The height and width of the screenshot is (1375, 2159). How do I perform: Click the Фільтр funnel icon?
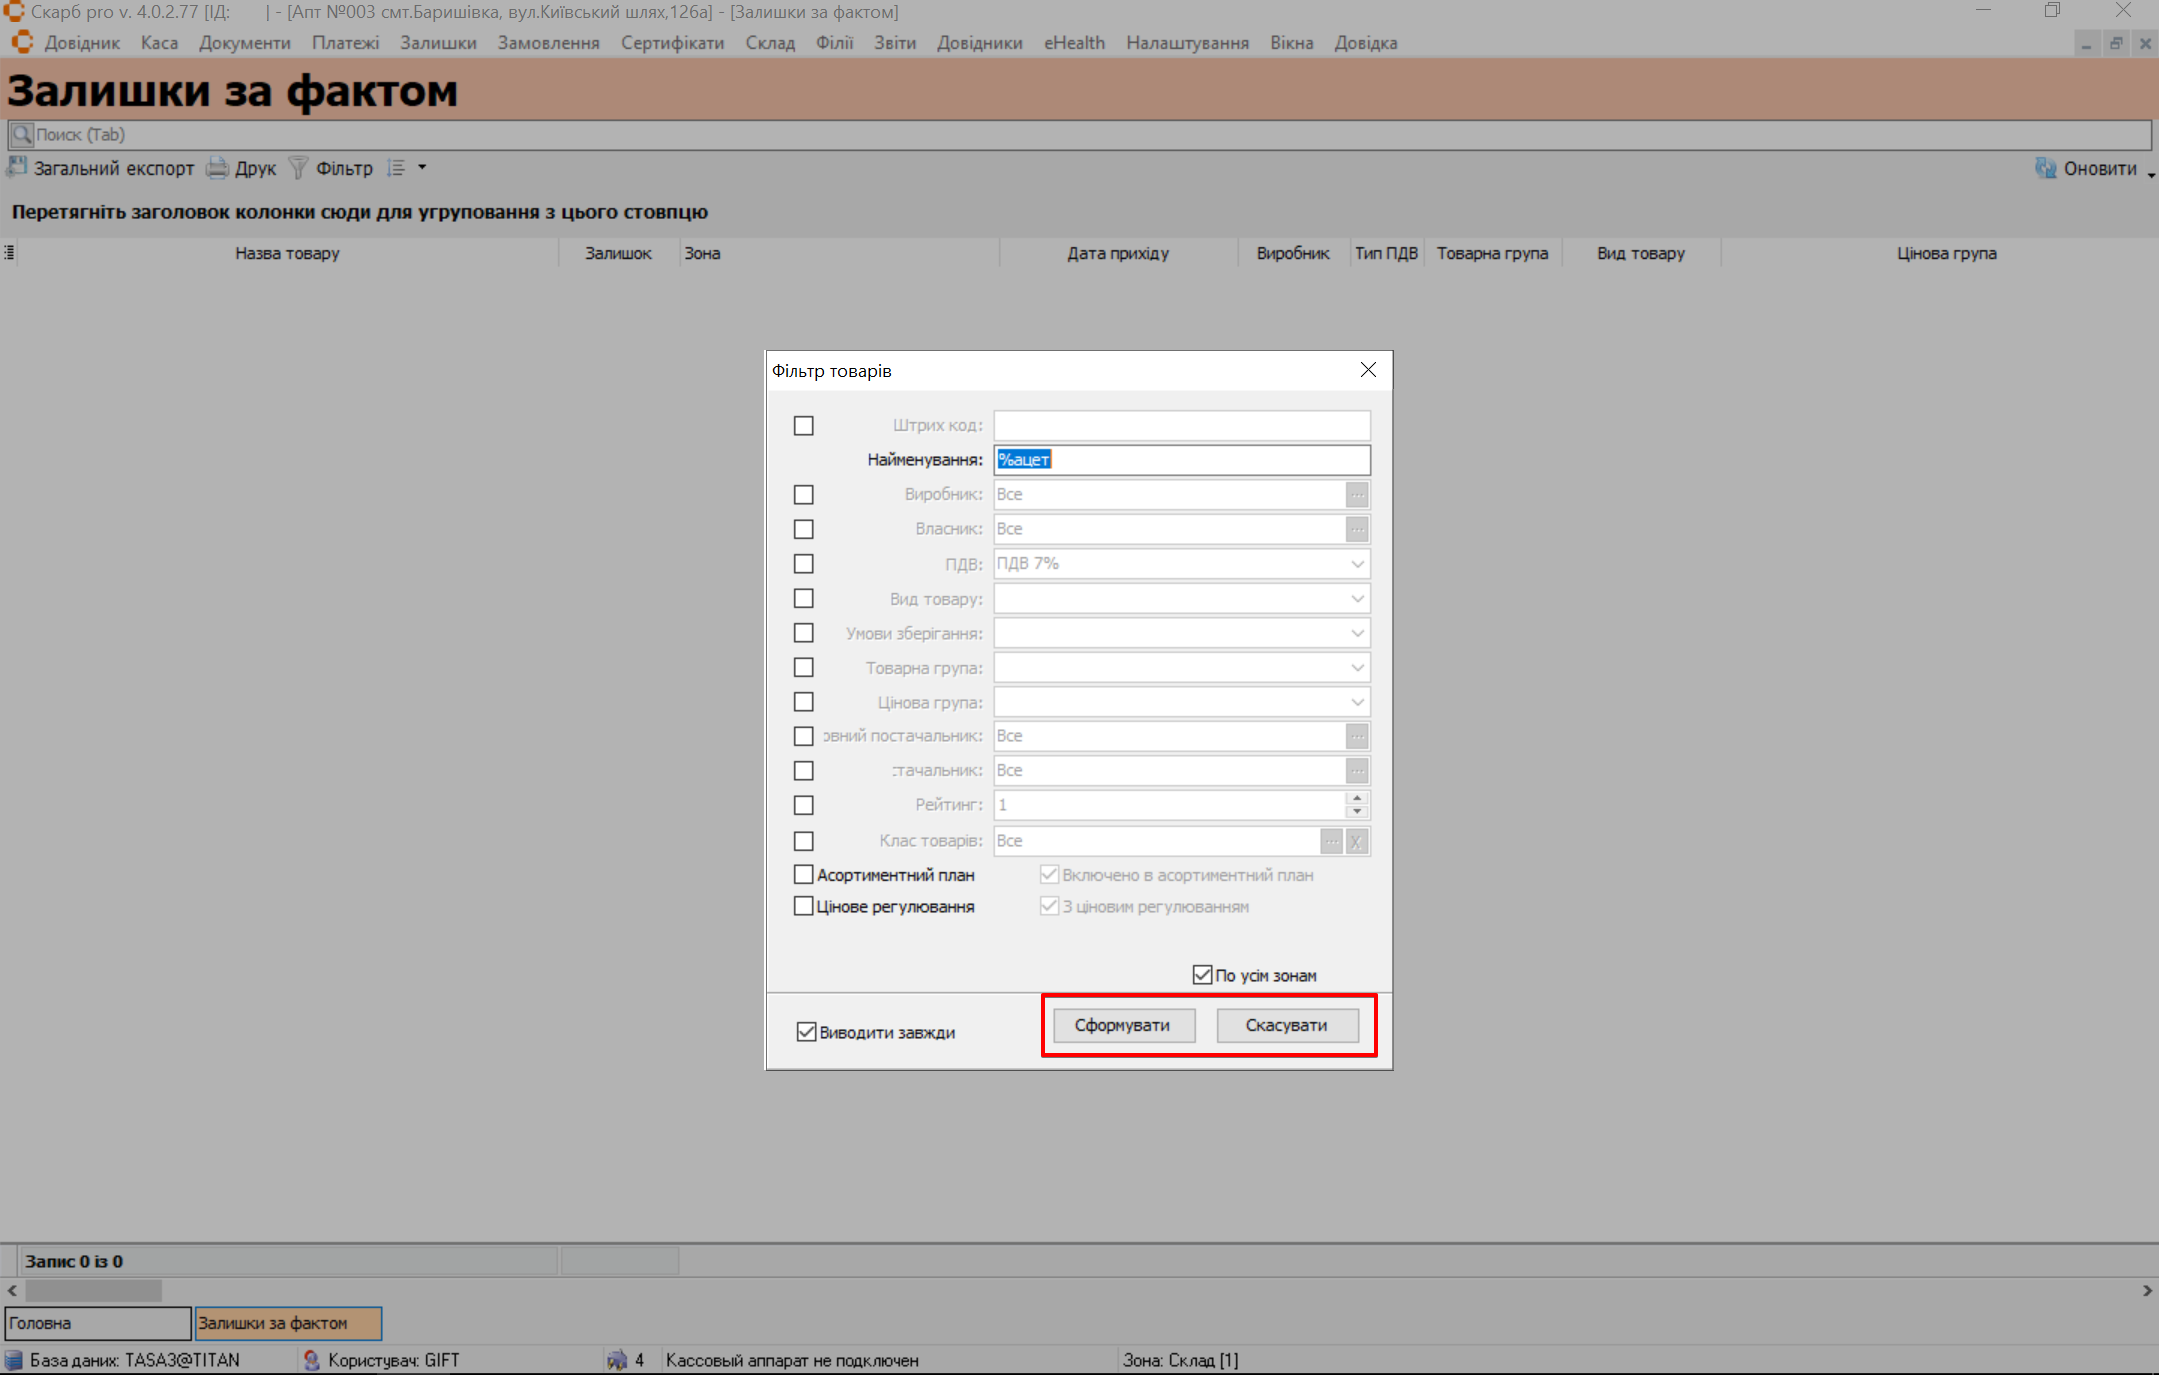[x=298, y=168]
